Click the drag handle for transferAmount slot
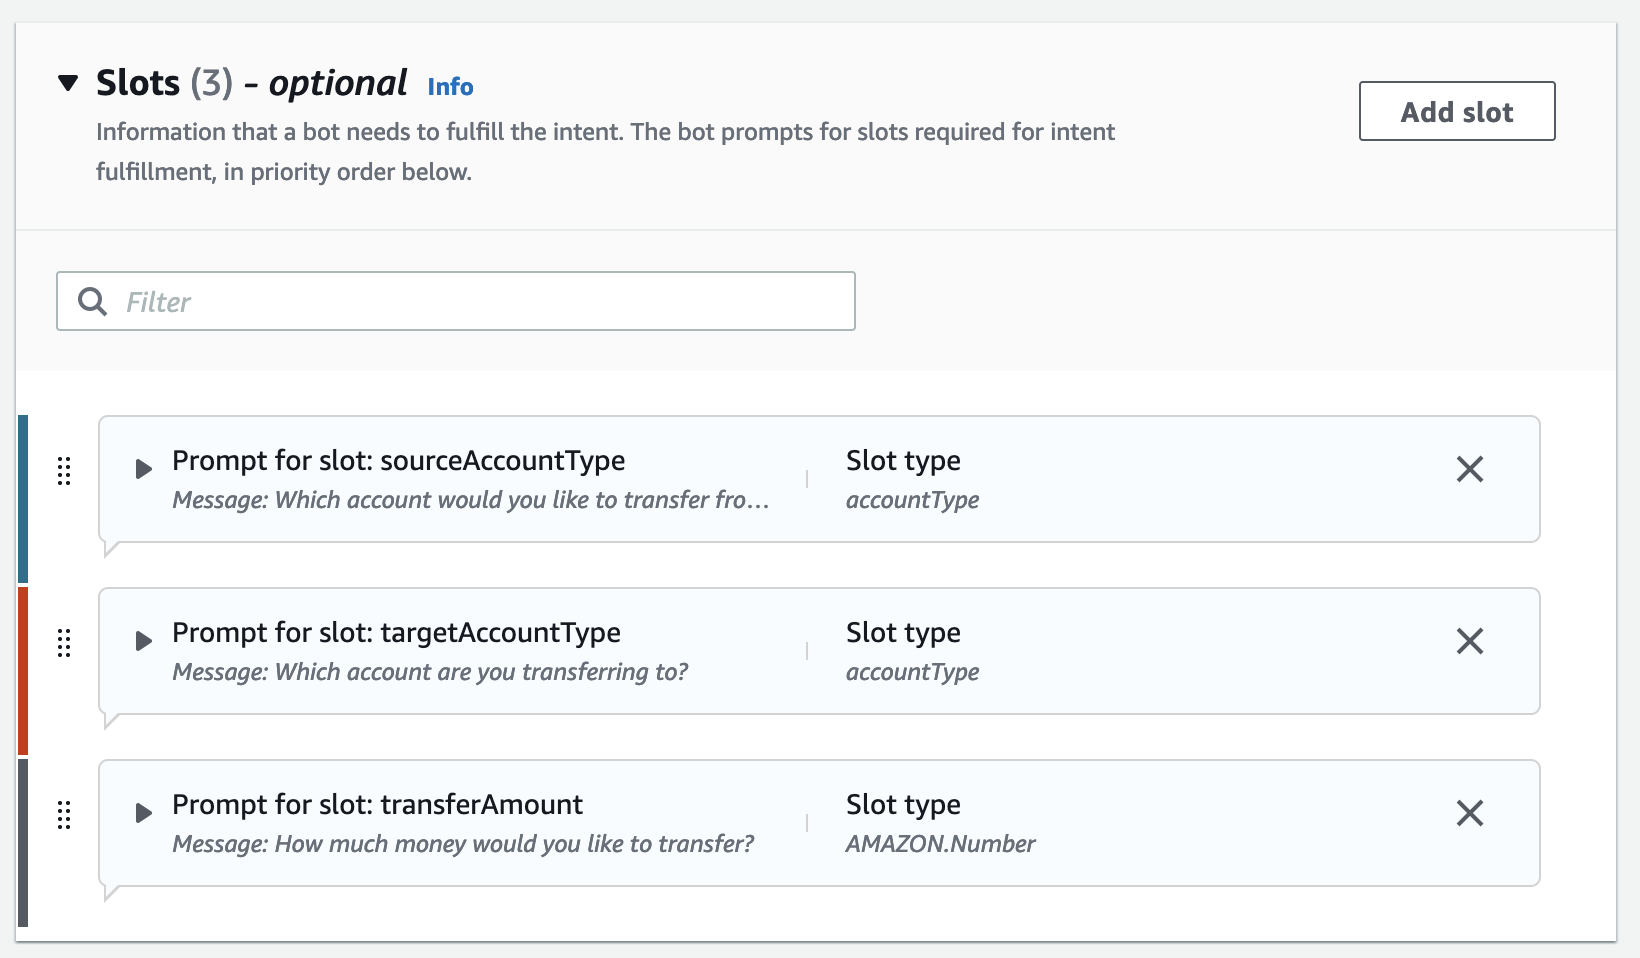Screen dimensions: 1640x958 coord(64,814)
